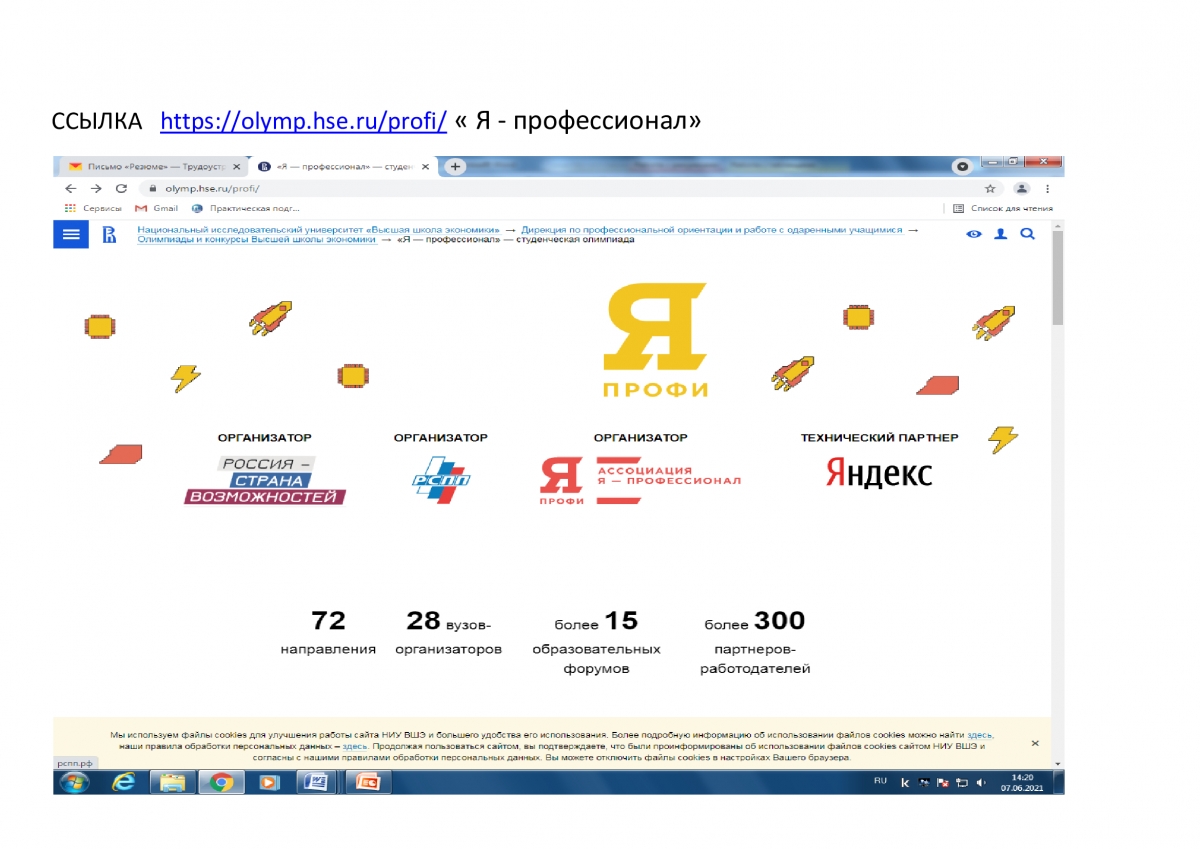
Task: Open the https://olymp.hse.ru/profi/ document hyperlink
Action: tap(303, 121)
